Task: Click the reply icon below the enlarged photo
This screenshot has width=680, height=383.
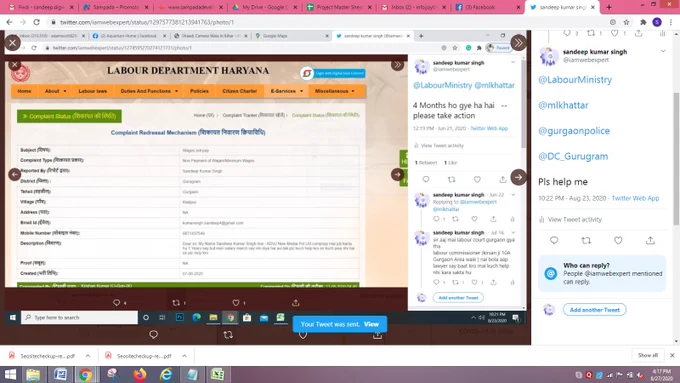Action: pyautogui.click(x=154, y=334)
